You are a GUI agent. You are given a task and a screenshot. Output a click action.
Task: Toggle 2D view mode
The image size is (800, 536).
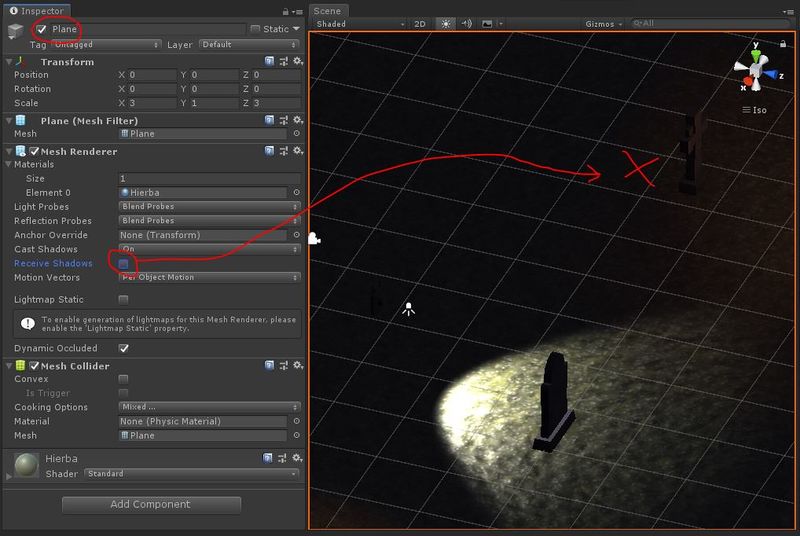point(420,24)
